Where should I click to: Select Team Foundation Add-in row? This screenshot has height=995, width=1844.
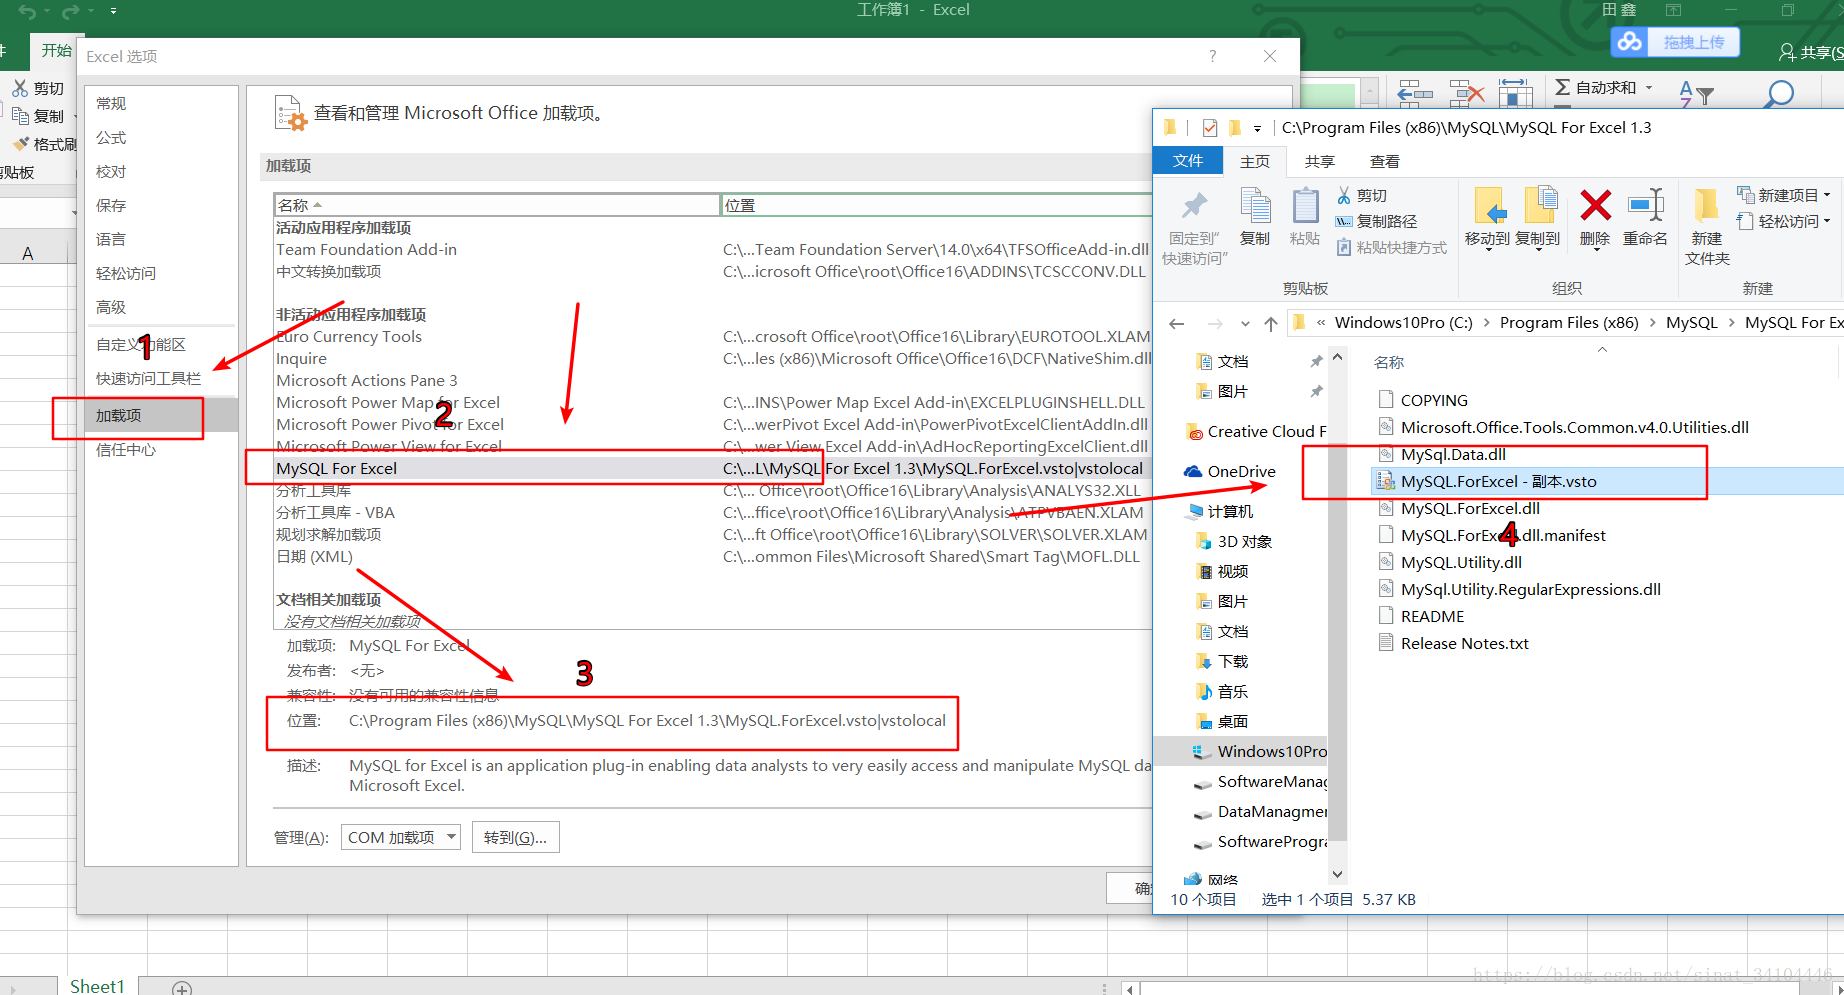pyautogui.click(x=713, y=249)
